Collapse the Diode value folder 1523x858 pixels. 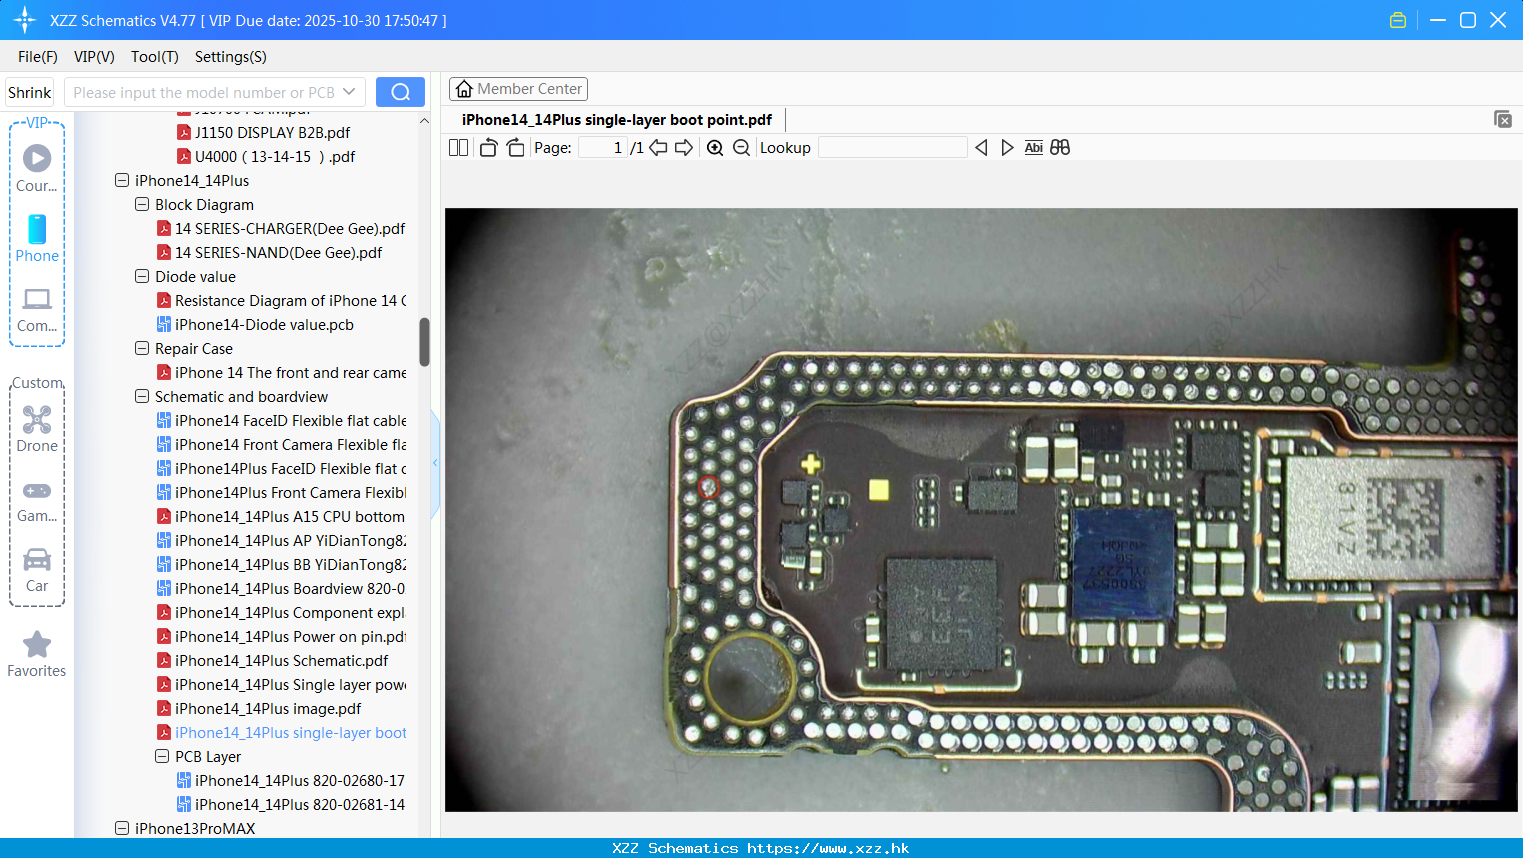click(x=142, y=277)
